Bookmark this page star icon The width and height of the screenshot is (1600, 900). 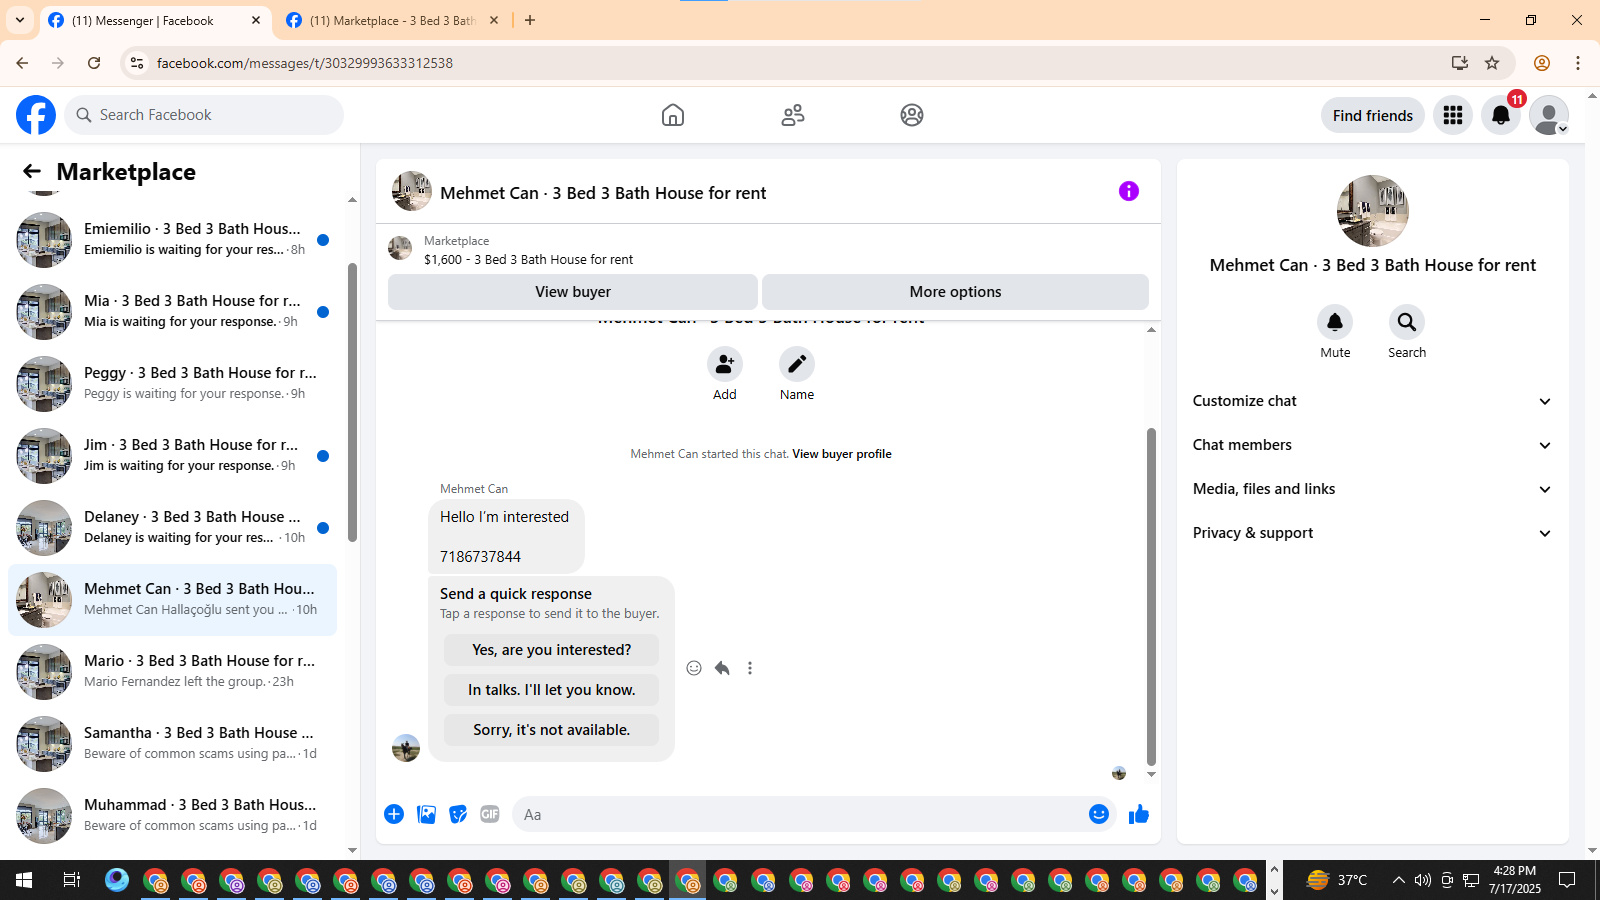(1492, 63)
